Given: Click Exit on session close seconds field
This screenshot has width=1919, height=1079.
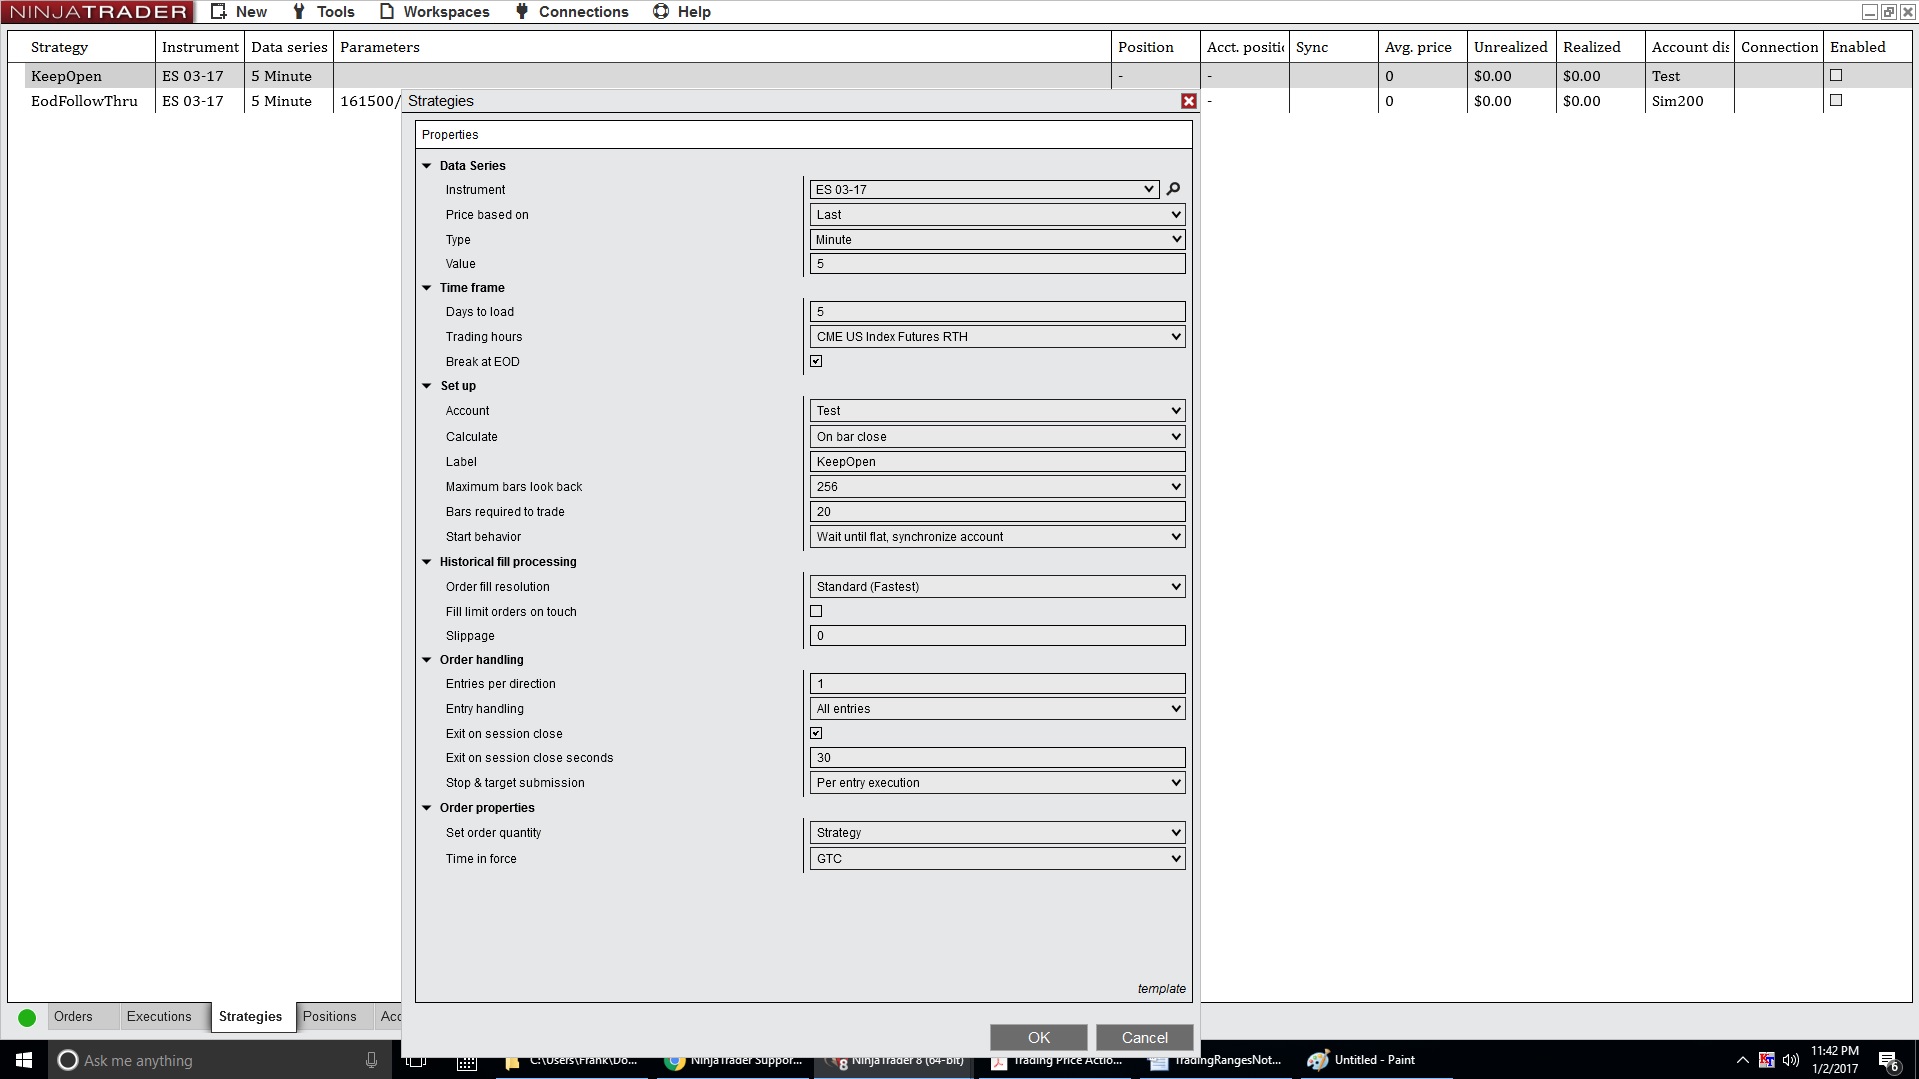Looking at the screenshot, I should (997, 758).
